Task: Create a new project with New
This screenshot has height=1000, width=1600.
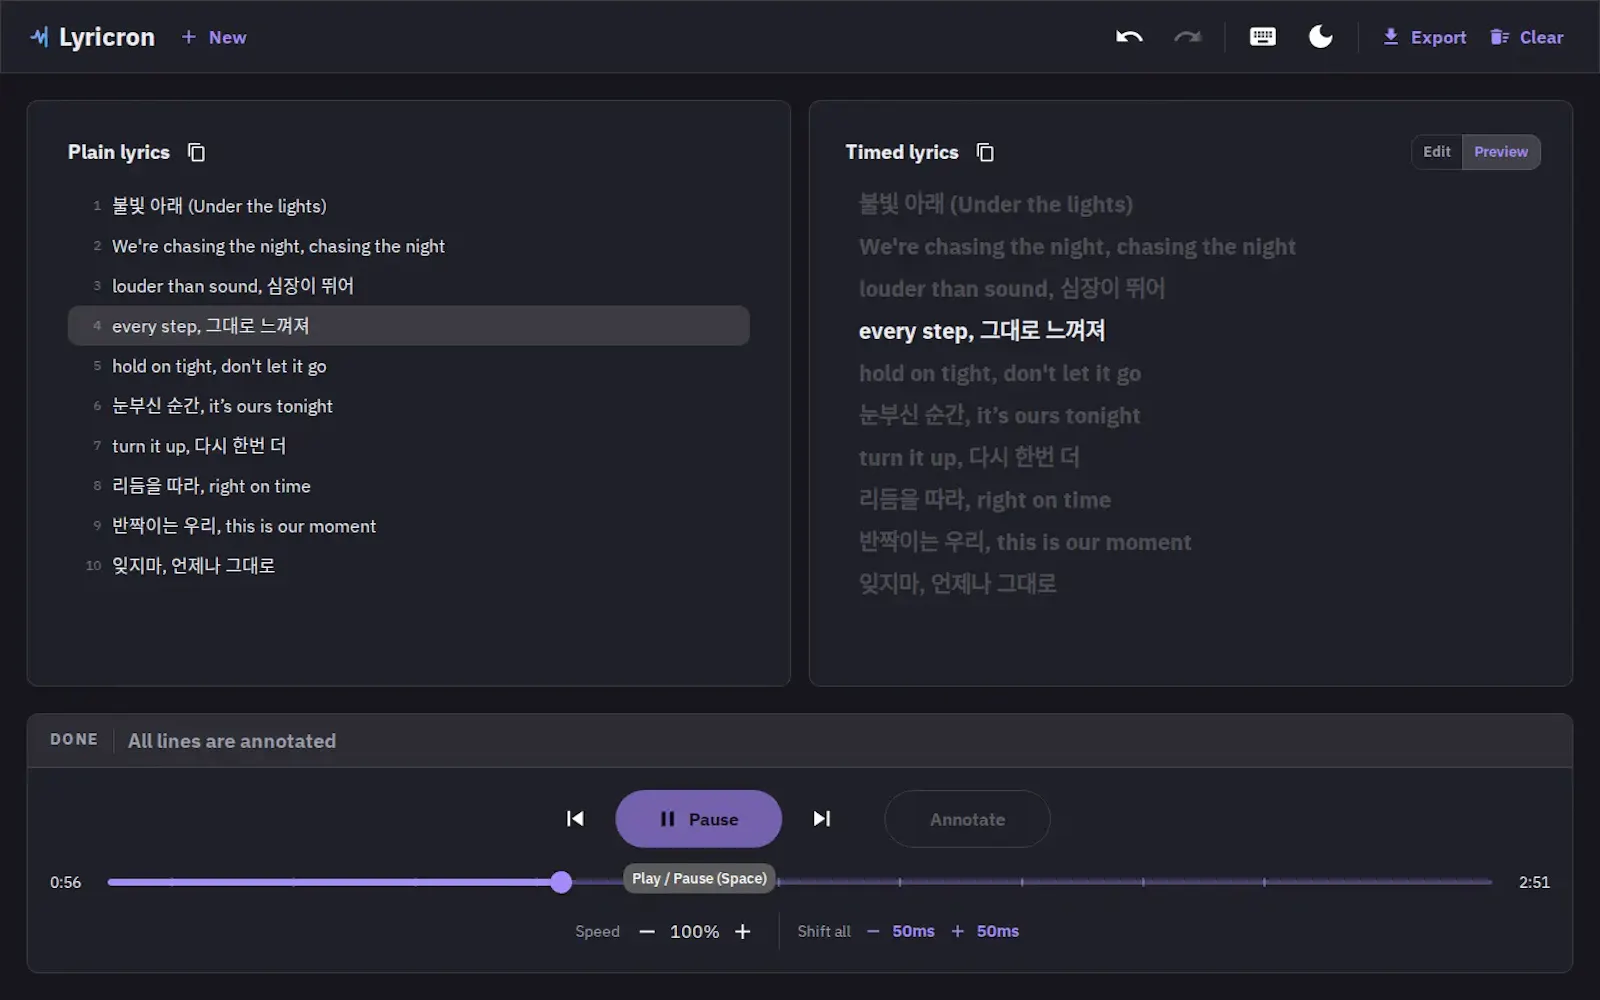Action: [x=214, y=37]
